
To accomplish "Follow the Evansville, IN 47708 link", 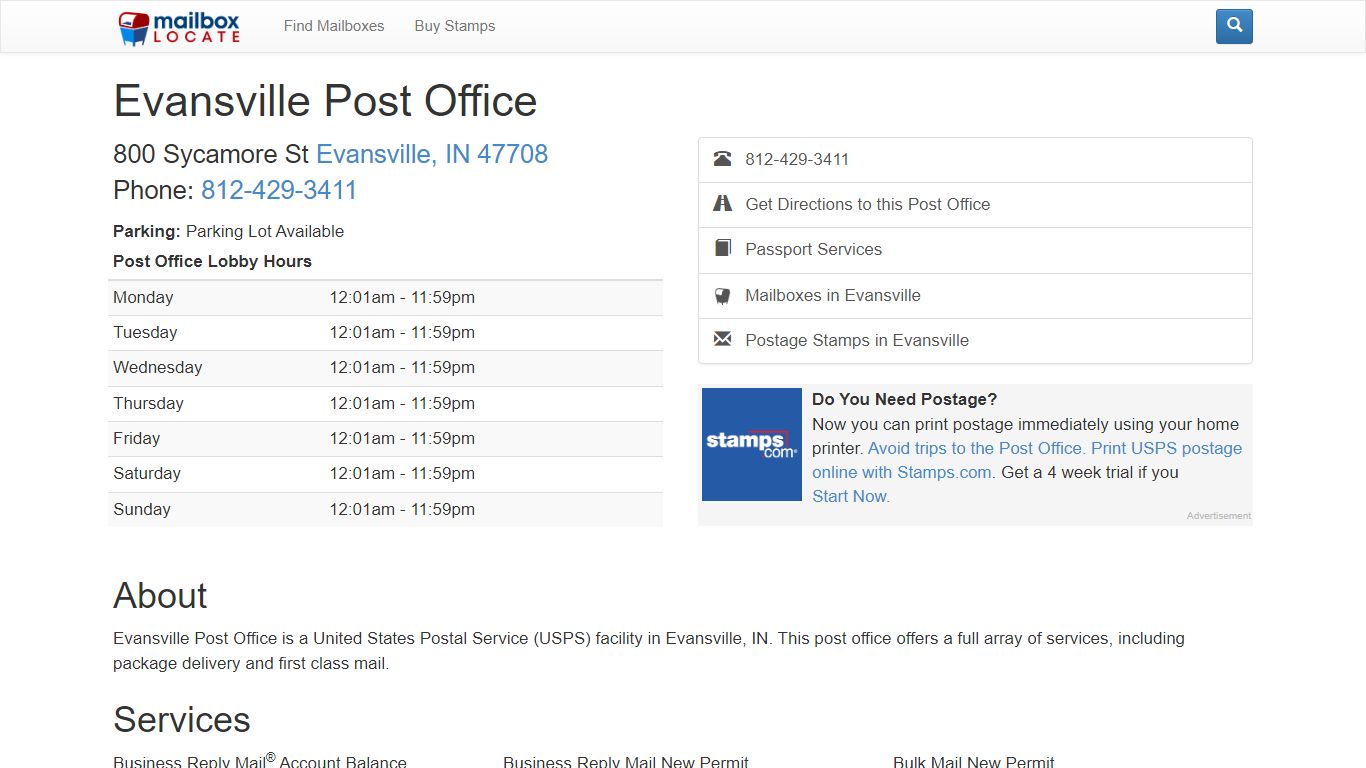I will [x=432, y=154].
